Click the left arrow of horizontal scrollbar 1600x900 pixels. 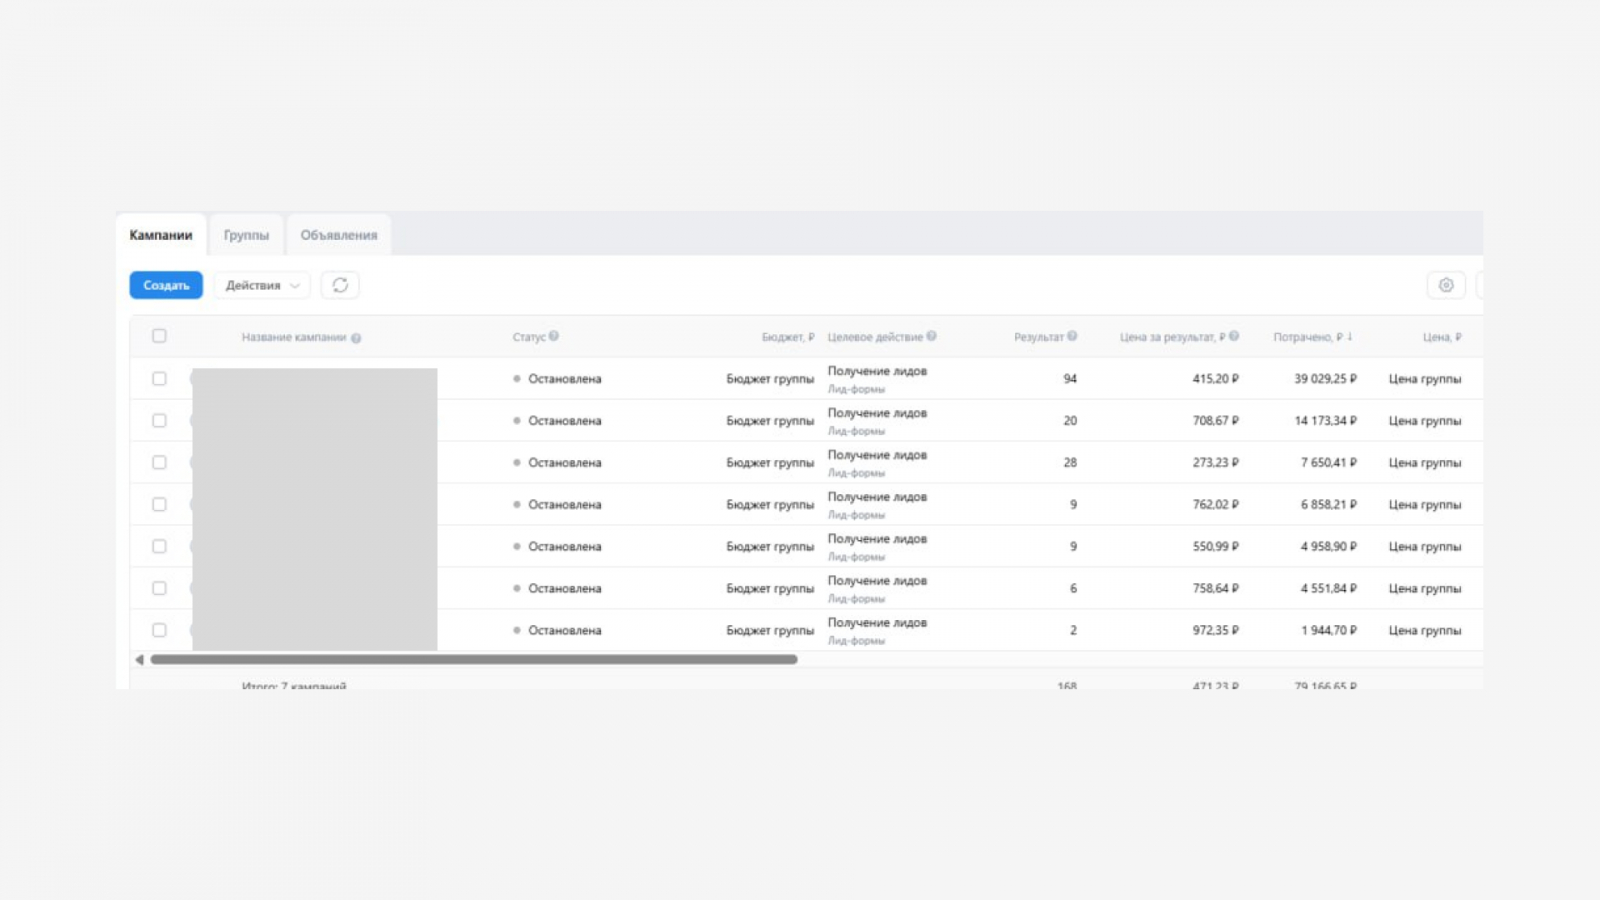coord(139,660)
